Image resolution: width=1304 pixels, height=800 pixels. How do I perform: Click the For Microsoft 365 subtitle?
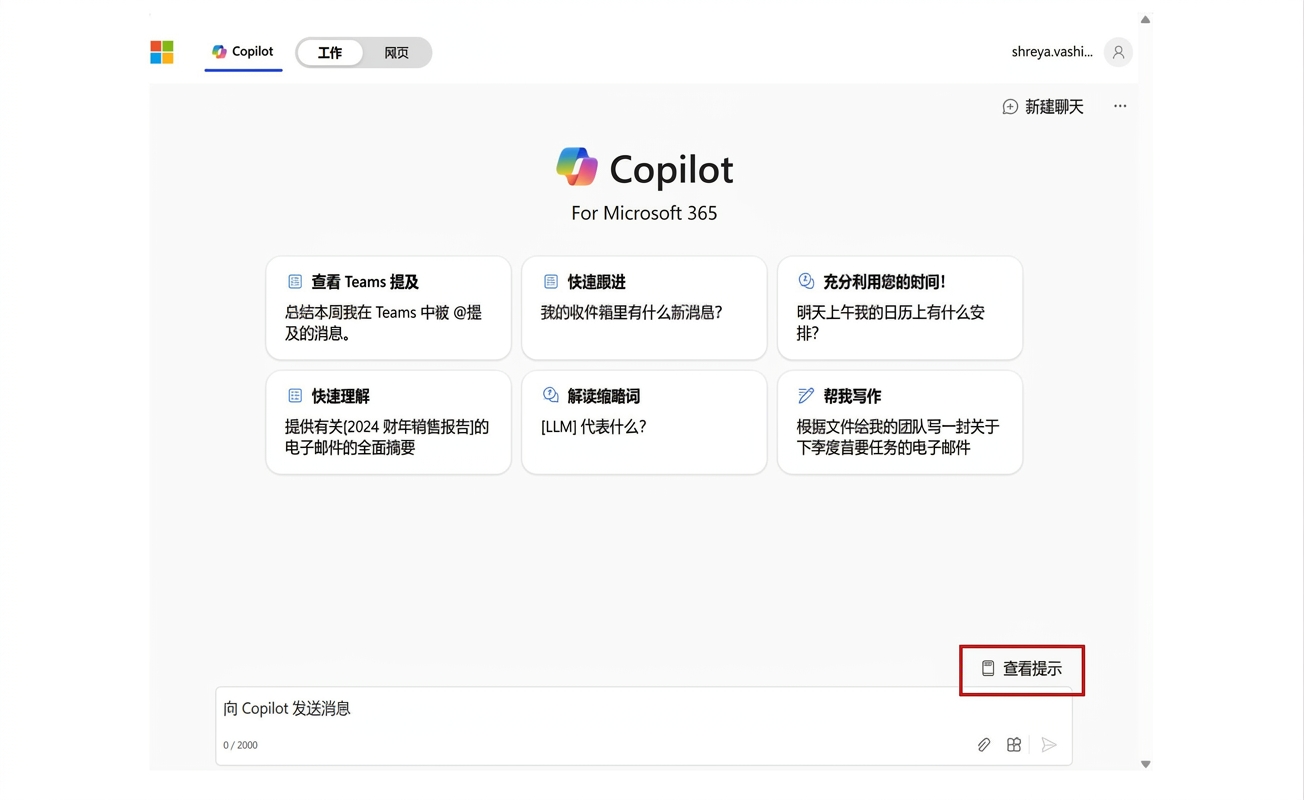[x=644, y=213]
